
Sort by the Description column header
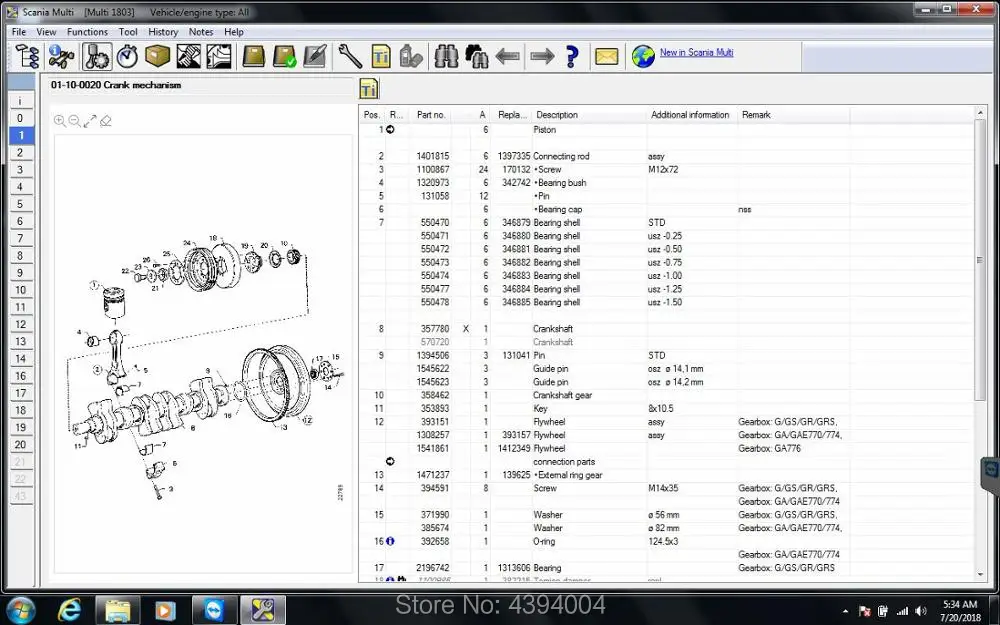[x=557, y=115]
